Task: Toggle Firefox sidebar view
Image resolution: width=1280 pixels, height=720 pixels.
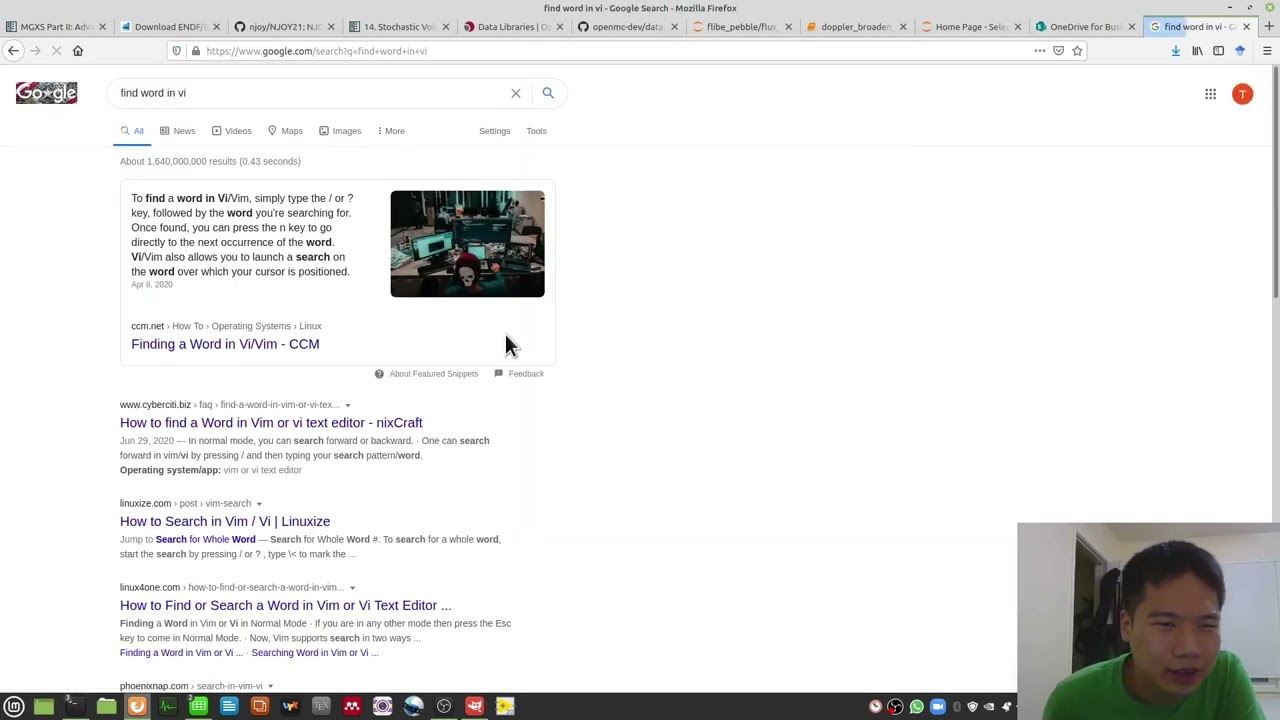Action: [x=1218, y=51]
